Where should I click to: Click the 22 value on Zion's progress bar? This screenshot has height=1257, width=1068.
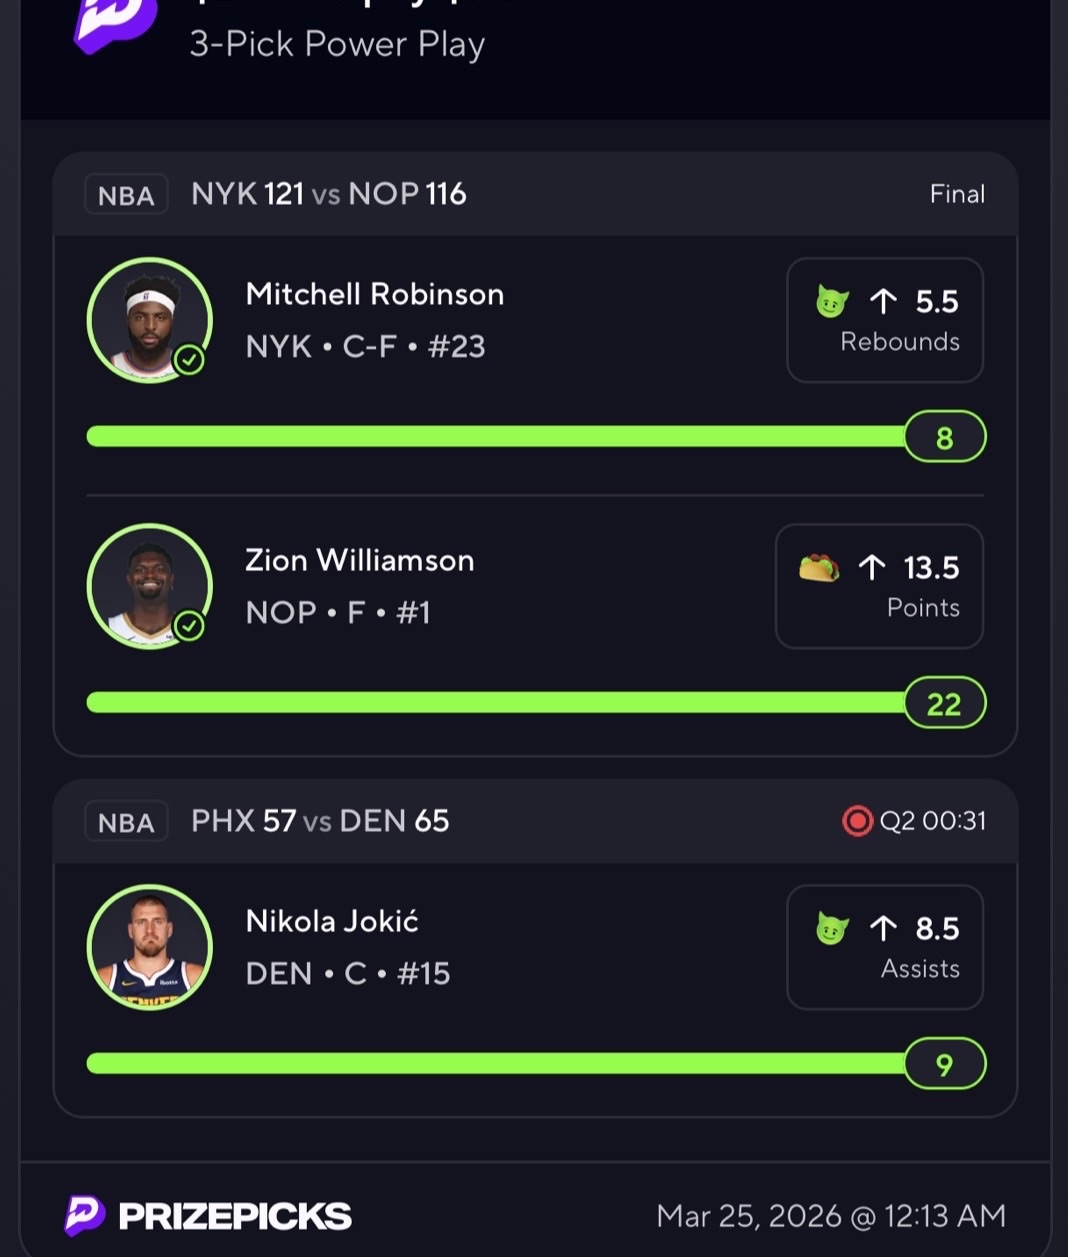pyautogui.click(x=945, y=703)
